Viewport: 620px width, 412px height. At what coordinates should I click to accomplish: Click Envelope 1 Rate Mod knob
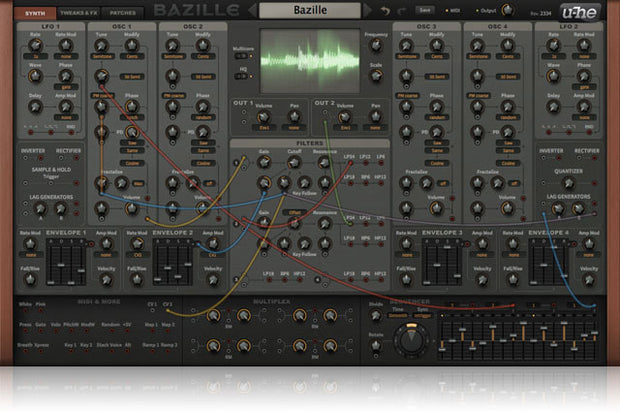click(30, 244)
